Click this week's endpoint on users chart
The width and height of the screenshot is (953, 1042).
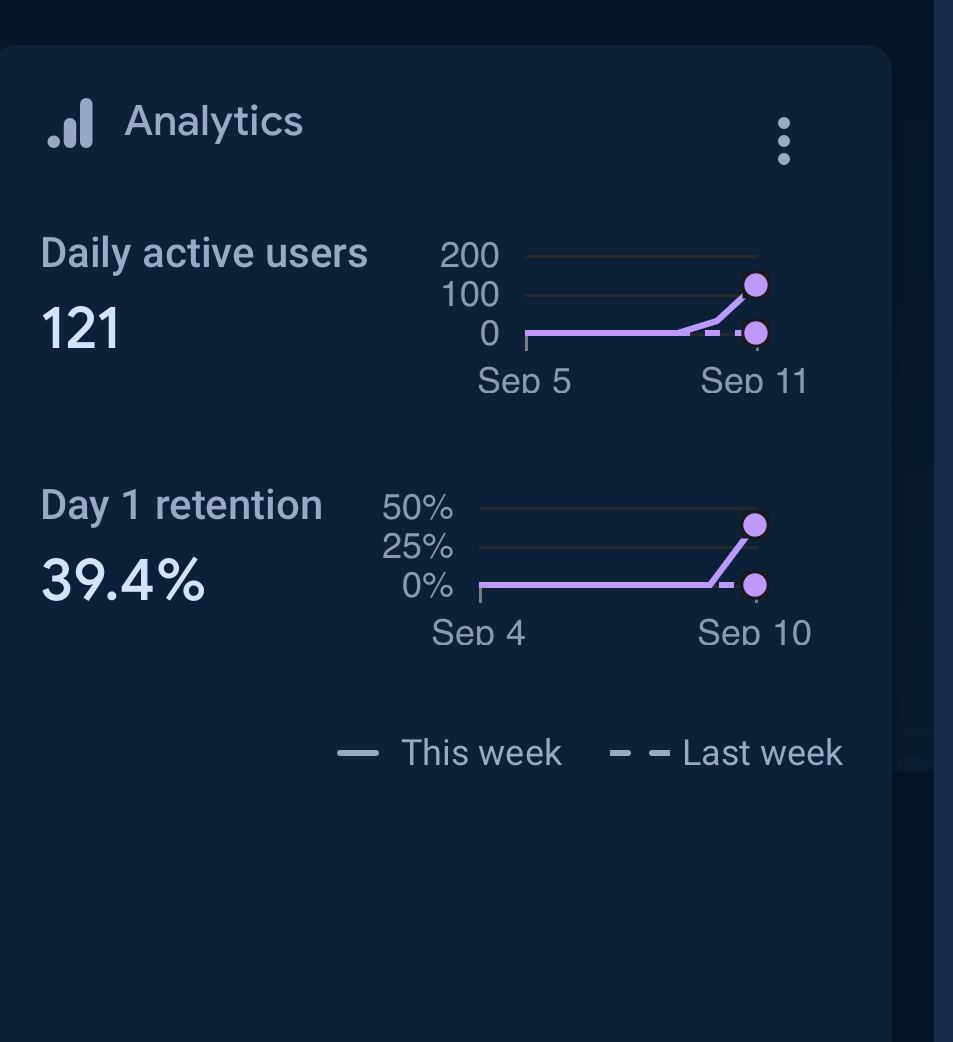point(756,285)
